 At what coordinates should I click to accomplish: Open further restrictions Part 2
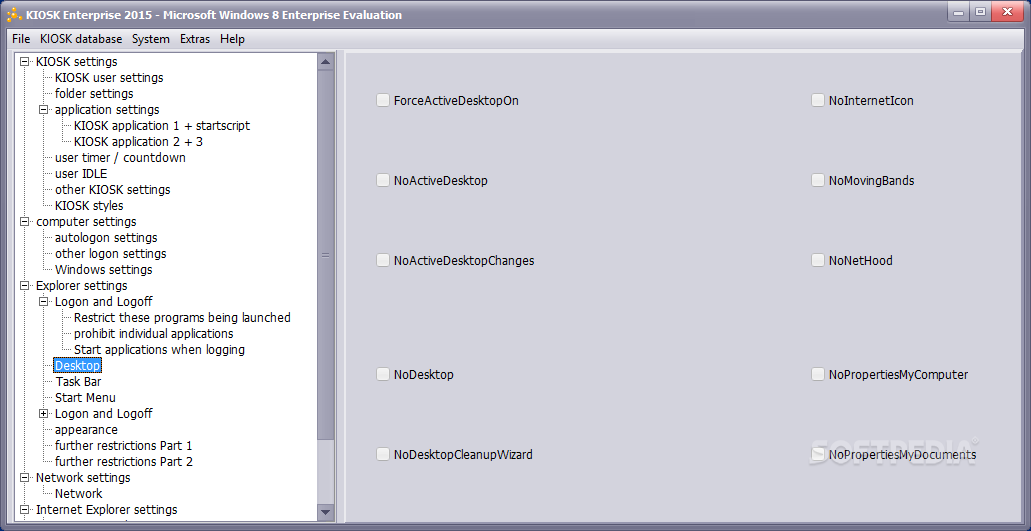tap(124, 461)
